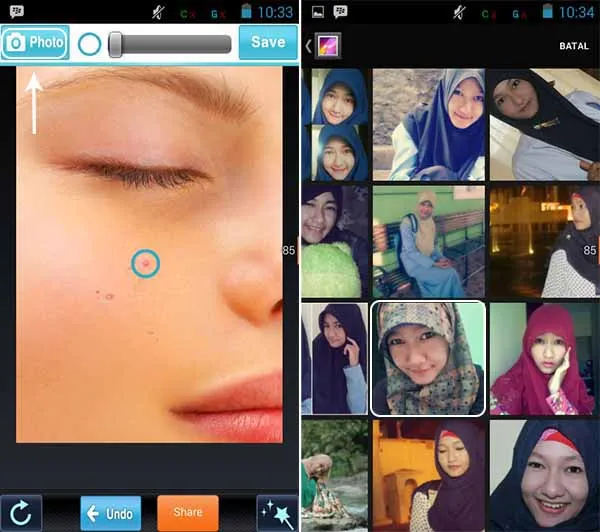Open the purple hijab by yellow wall photo
Screen dimensions: 600x532
point(429,475)
